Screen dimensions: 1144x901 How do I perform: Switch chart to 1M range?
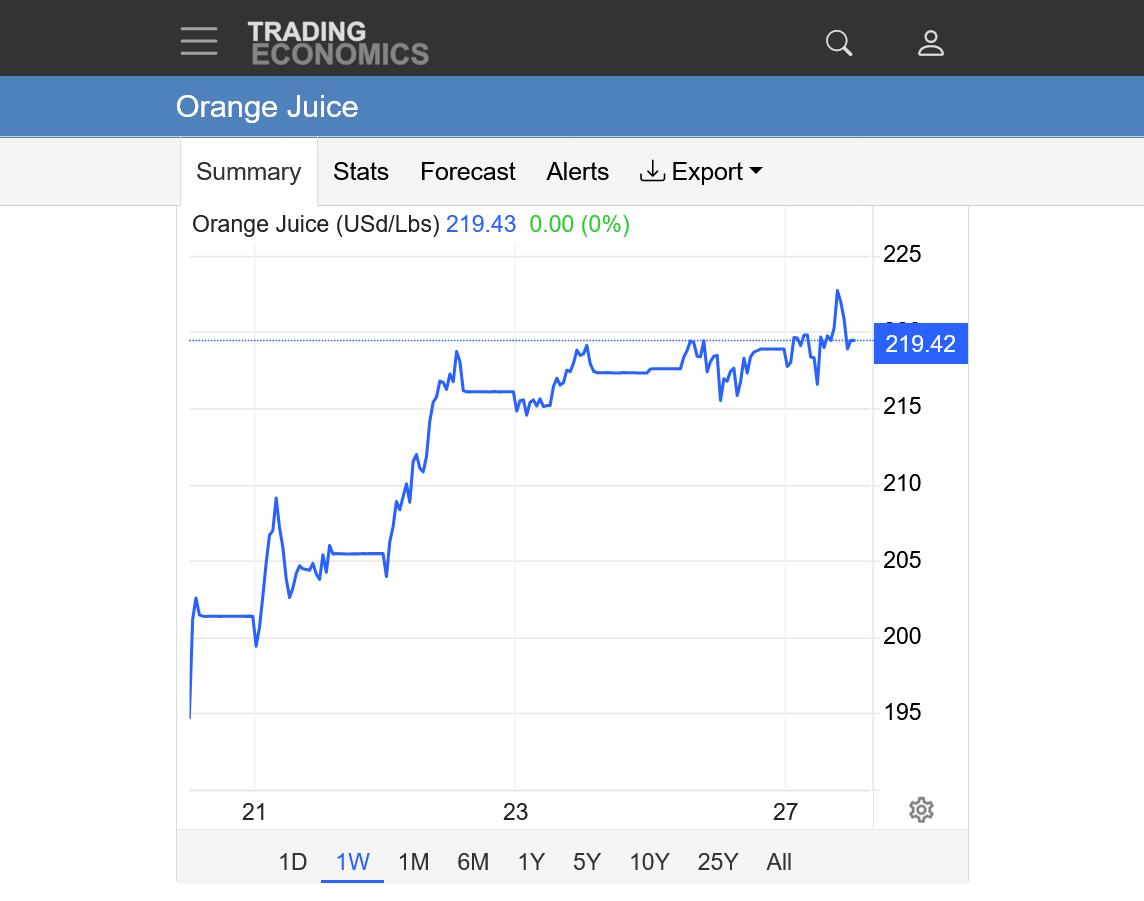[413, 862]
